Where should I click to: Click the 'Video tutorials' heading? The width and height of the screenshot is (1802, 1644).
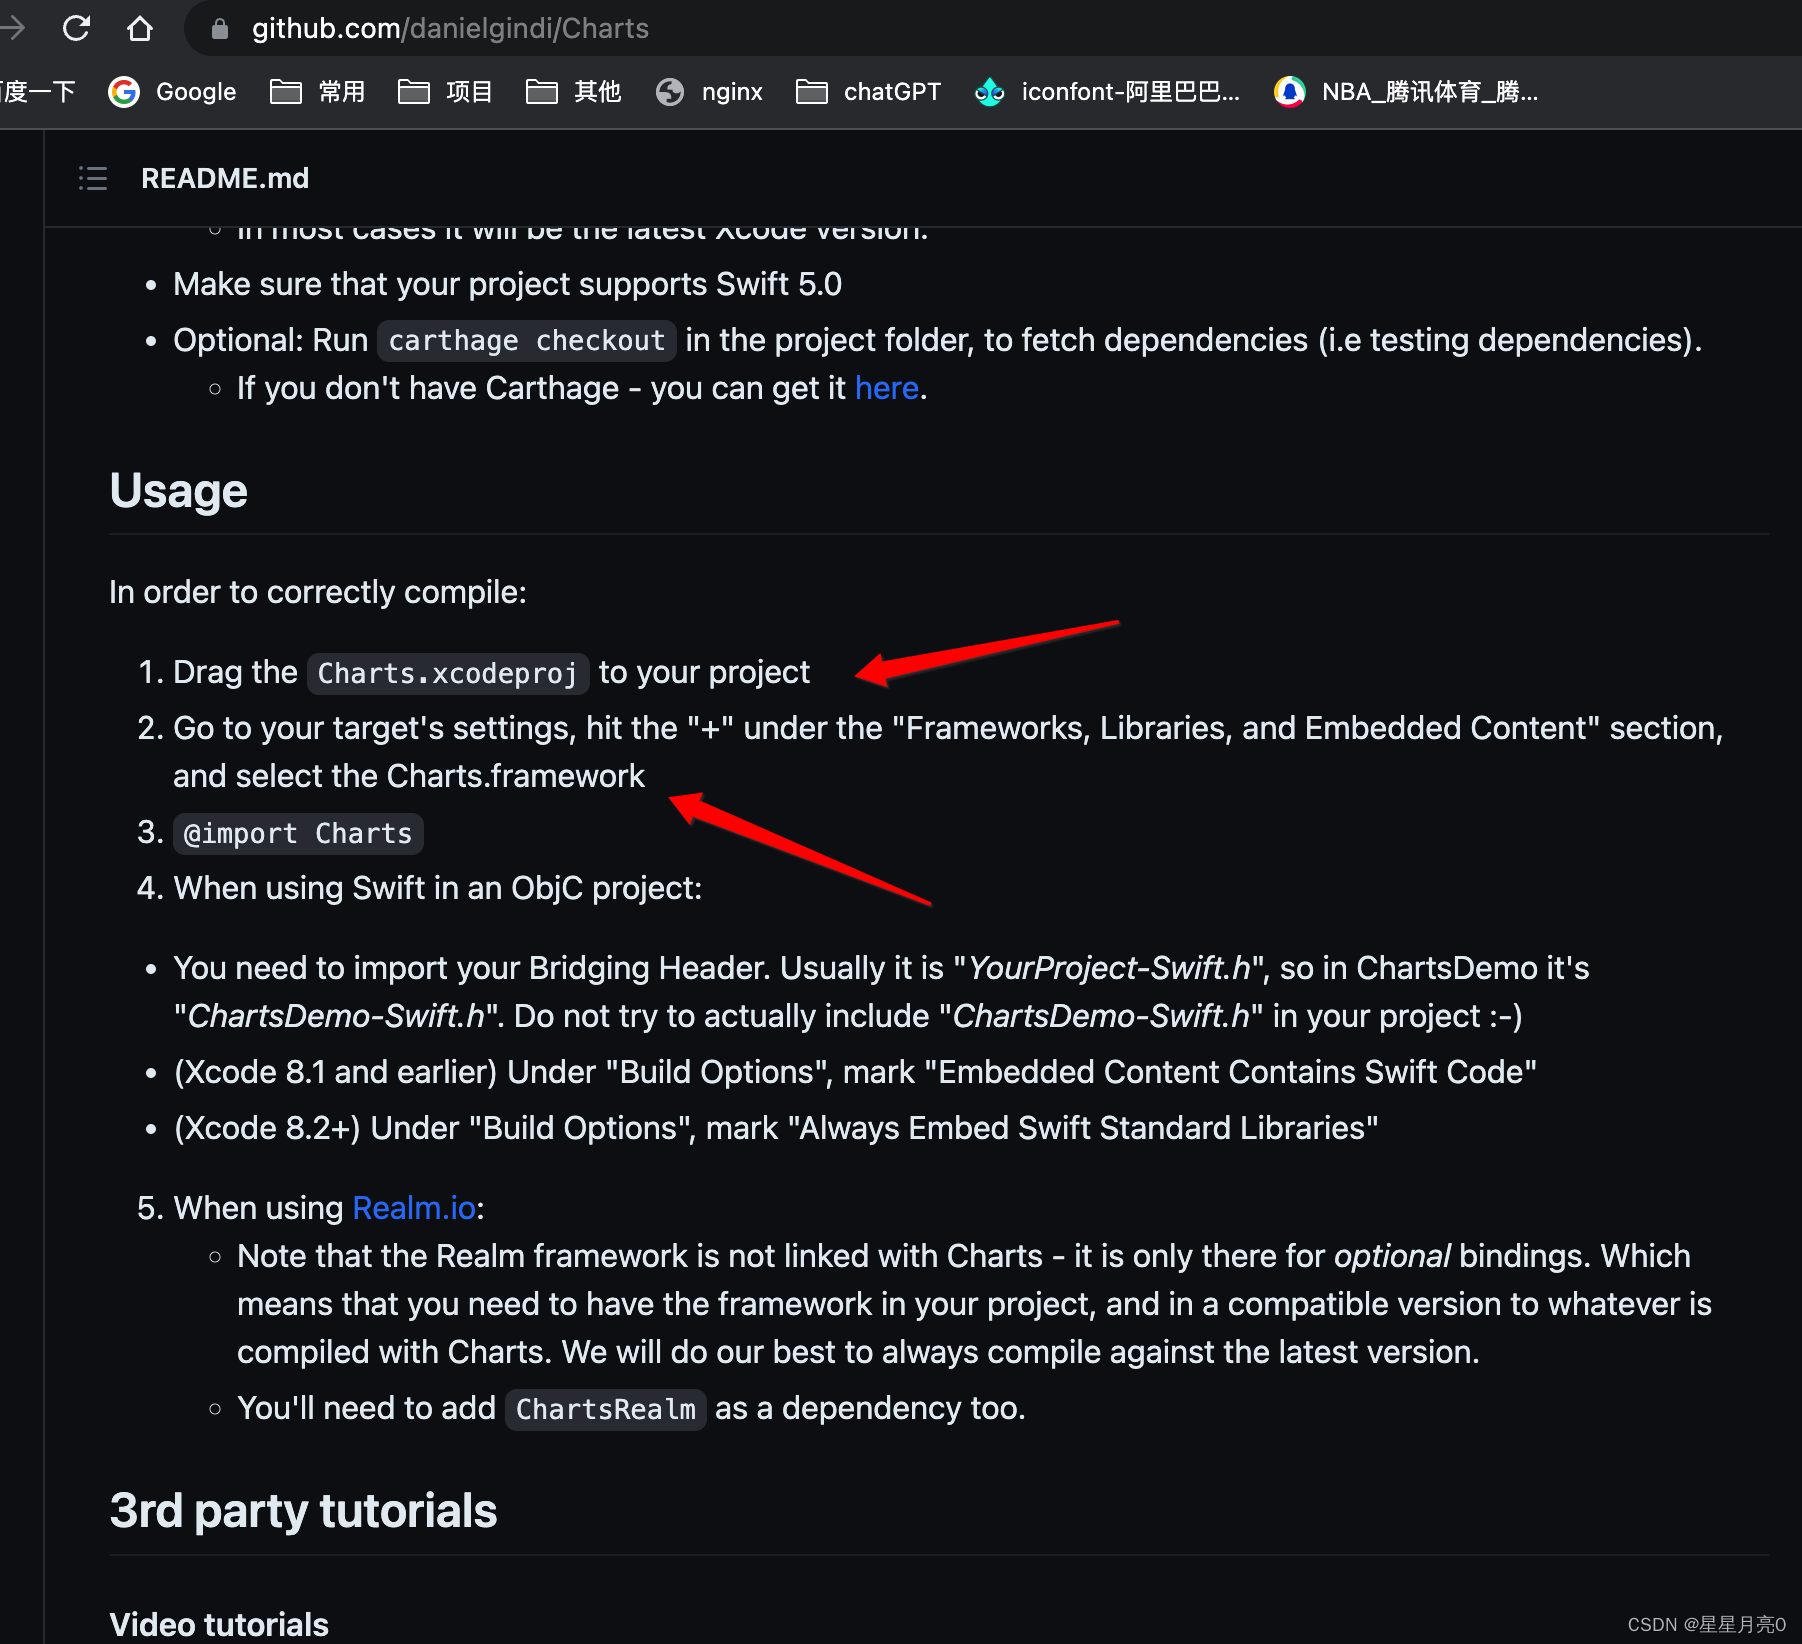click(x=219, y=1624)
